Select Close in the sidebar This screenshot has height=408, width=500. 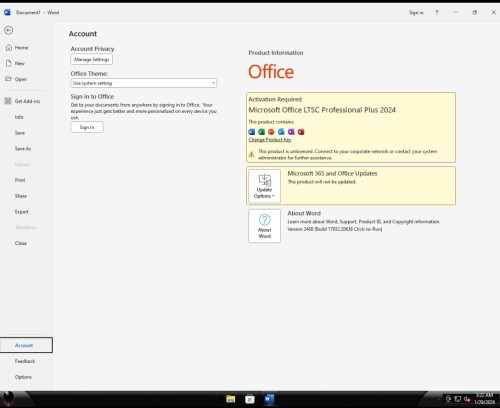pos(21,243)
